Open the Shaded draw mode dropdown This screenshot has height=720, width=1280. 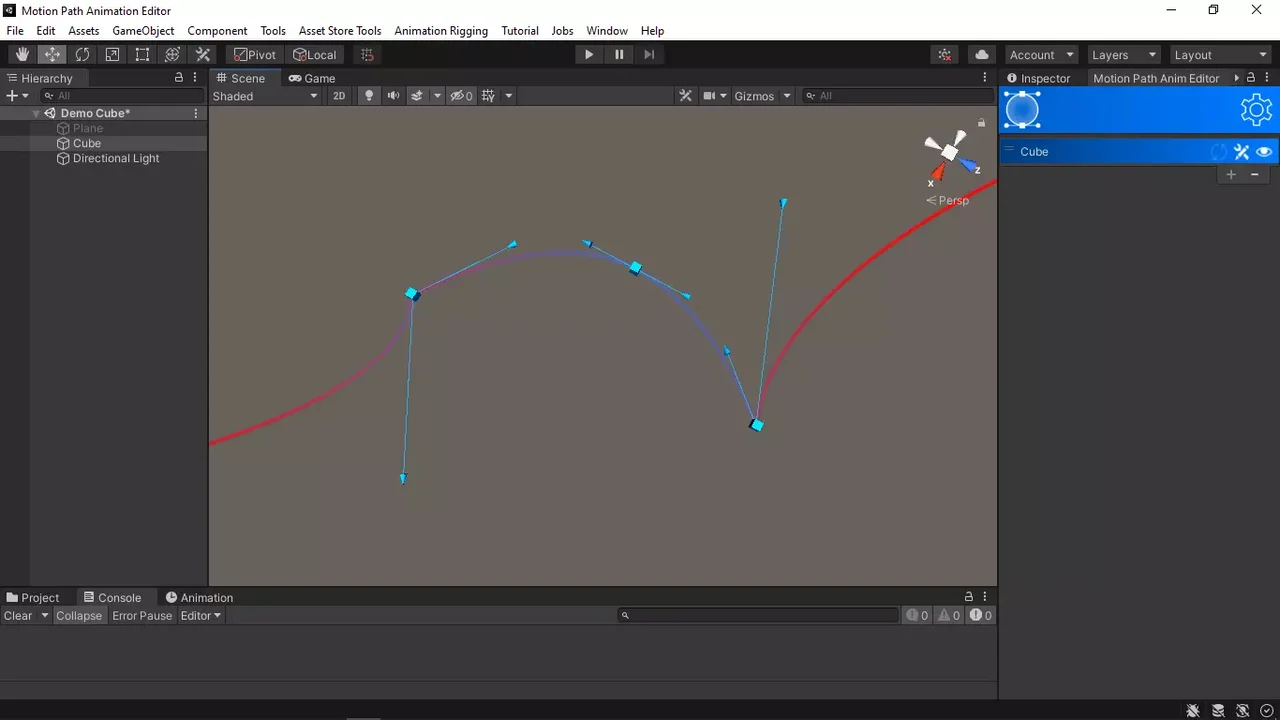pos(265,96)
